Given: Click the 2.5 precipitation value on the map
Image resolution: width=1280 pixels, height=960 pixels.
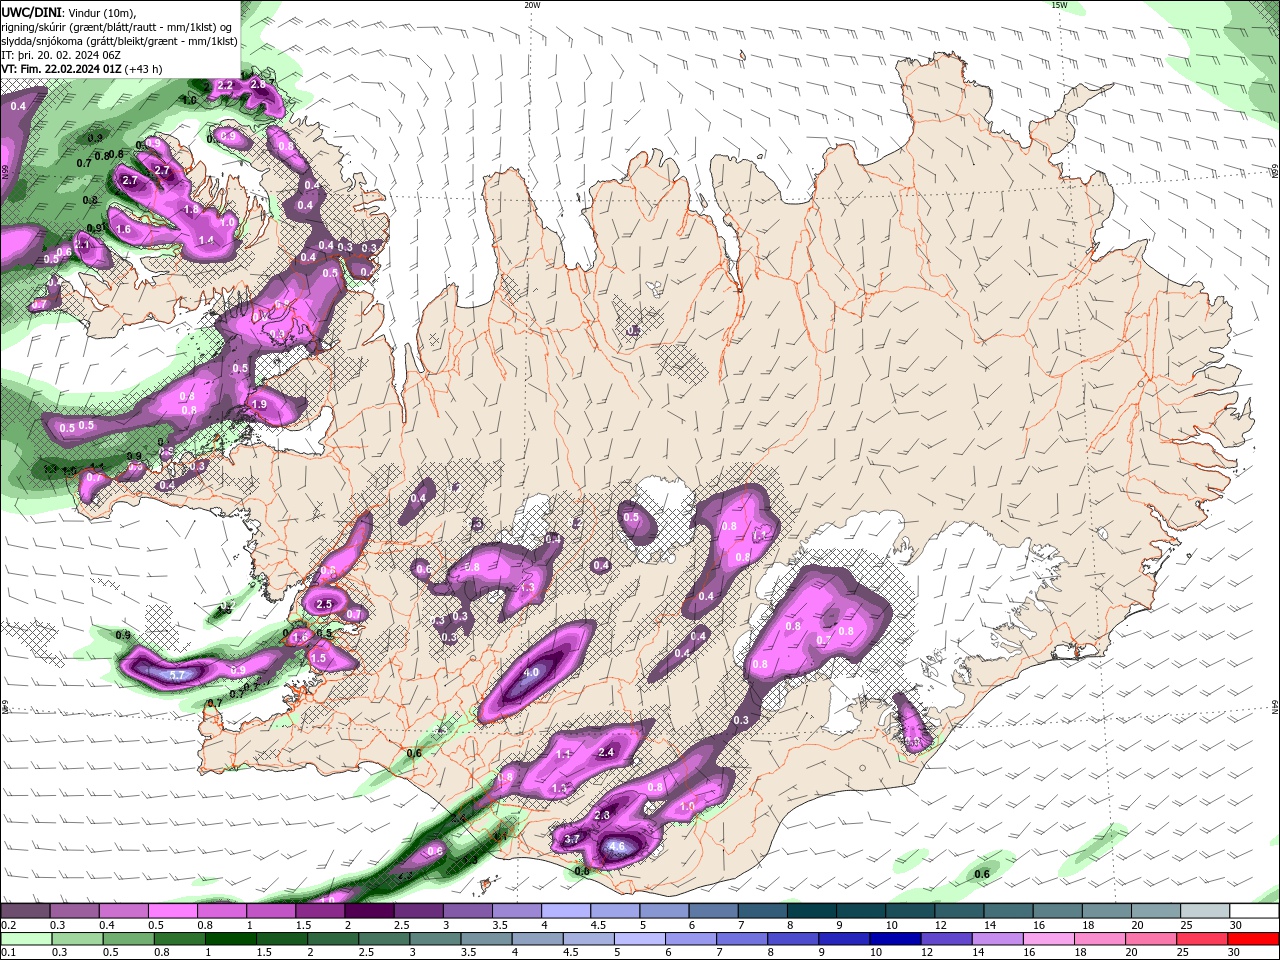Looking at the screenshot, I should click(324, 604).
